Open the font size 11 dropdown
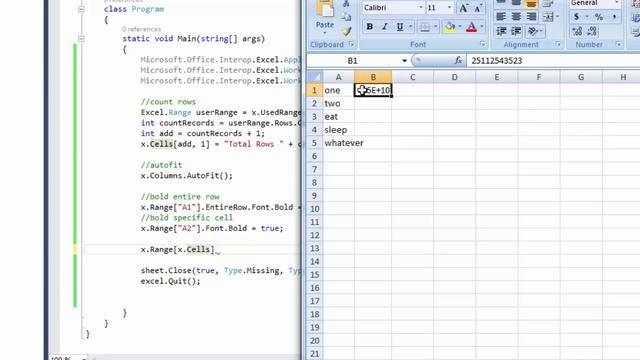Screen dimensions: 640x360 (x=449, y=8)
